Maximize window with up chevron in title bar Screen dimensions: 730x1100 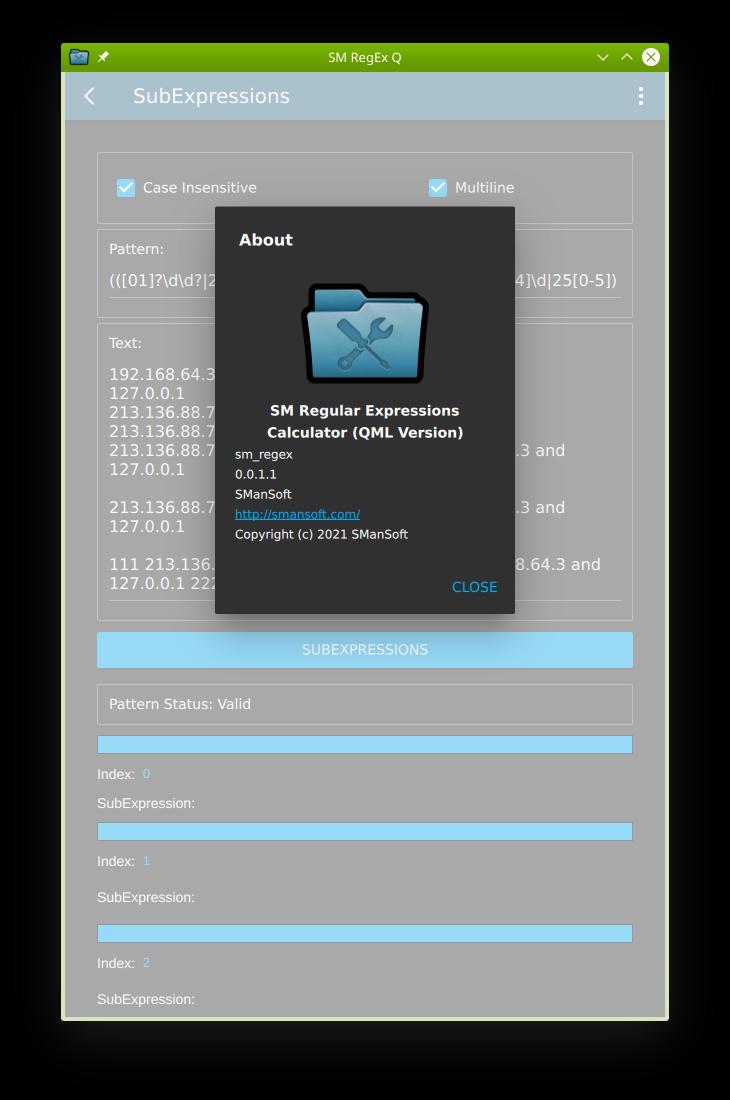click(626, 58)
